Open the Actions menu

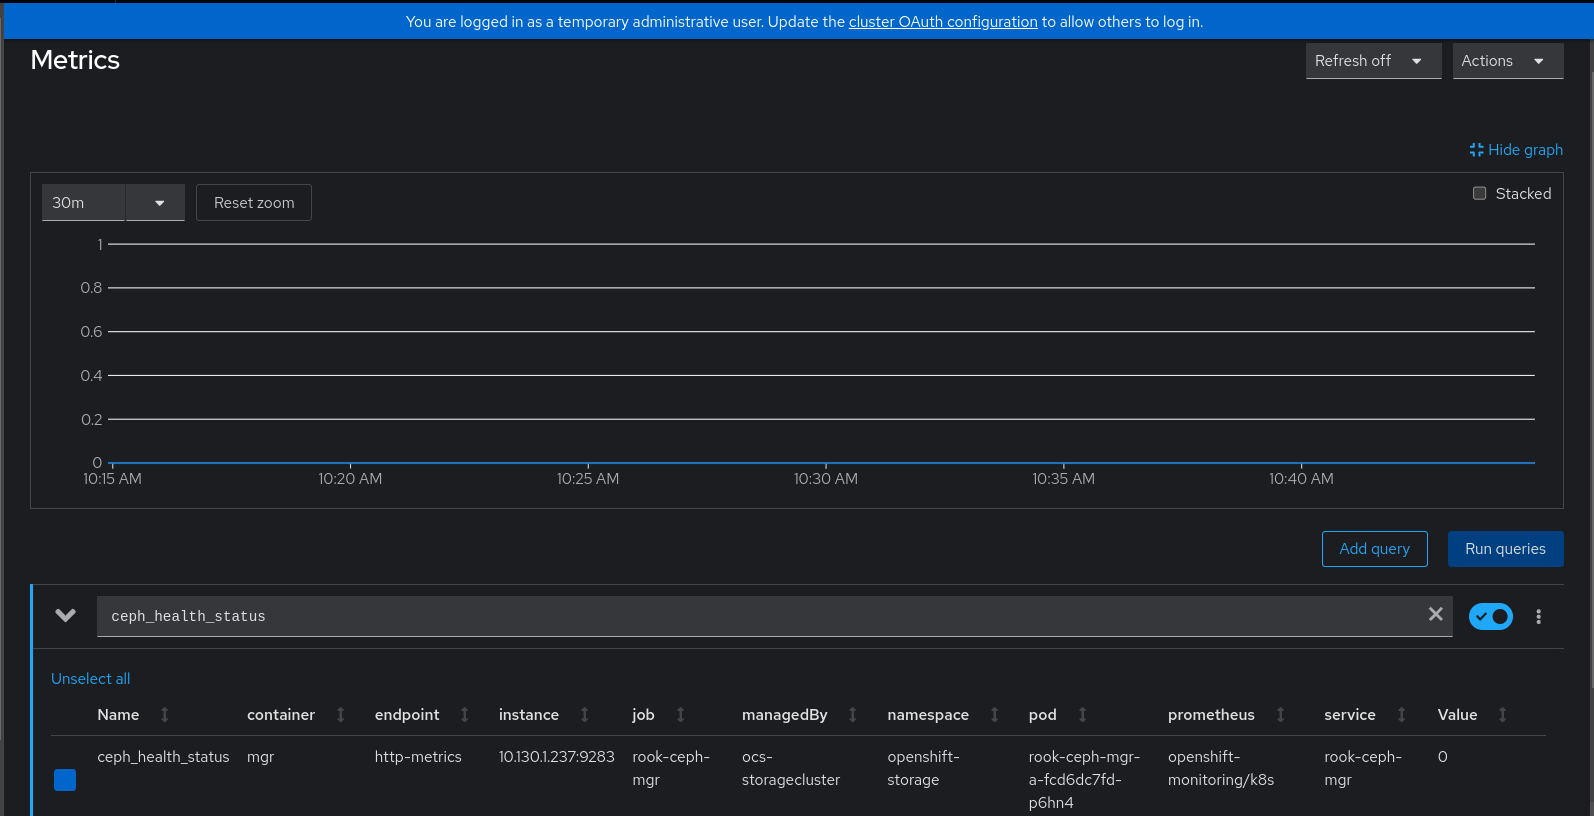(1507, 61)
